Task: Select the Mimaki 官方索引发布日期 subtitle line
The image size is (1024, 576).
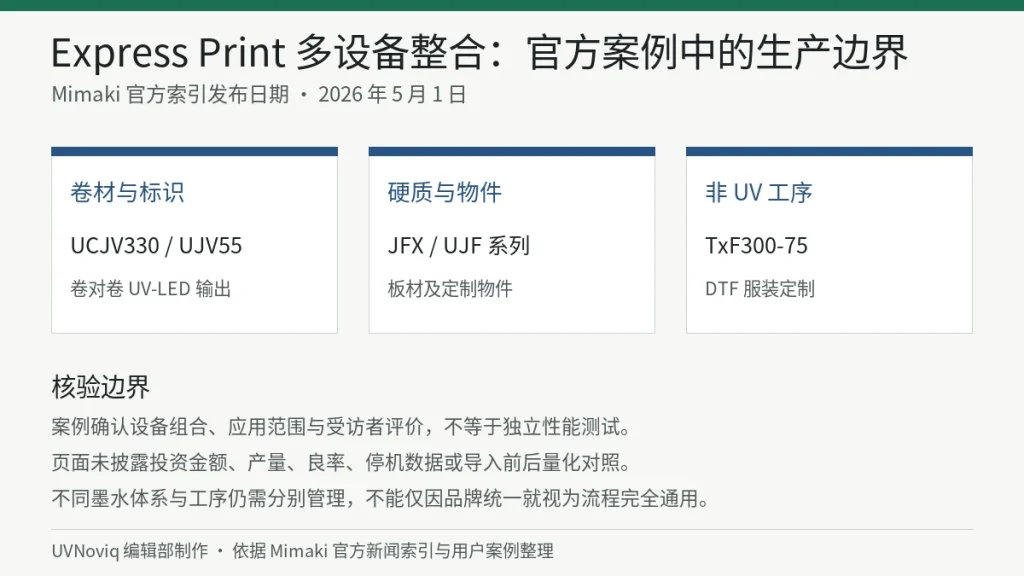Action: (x=259, y=94)
